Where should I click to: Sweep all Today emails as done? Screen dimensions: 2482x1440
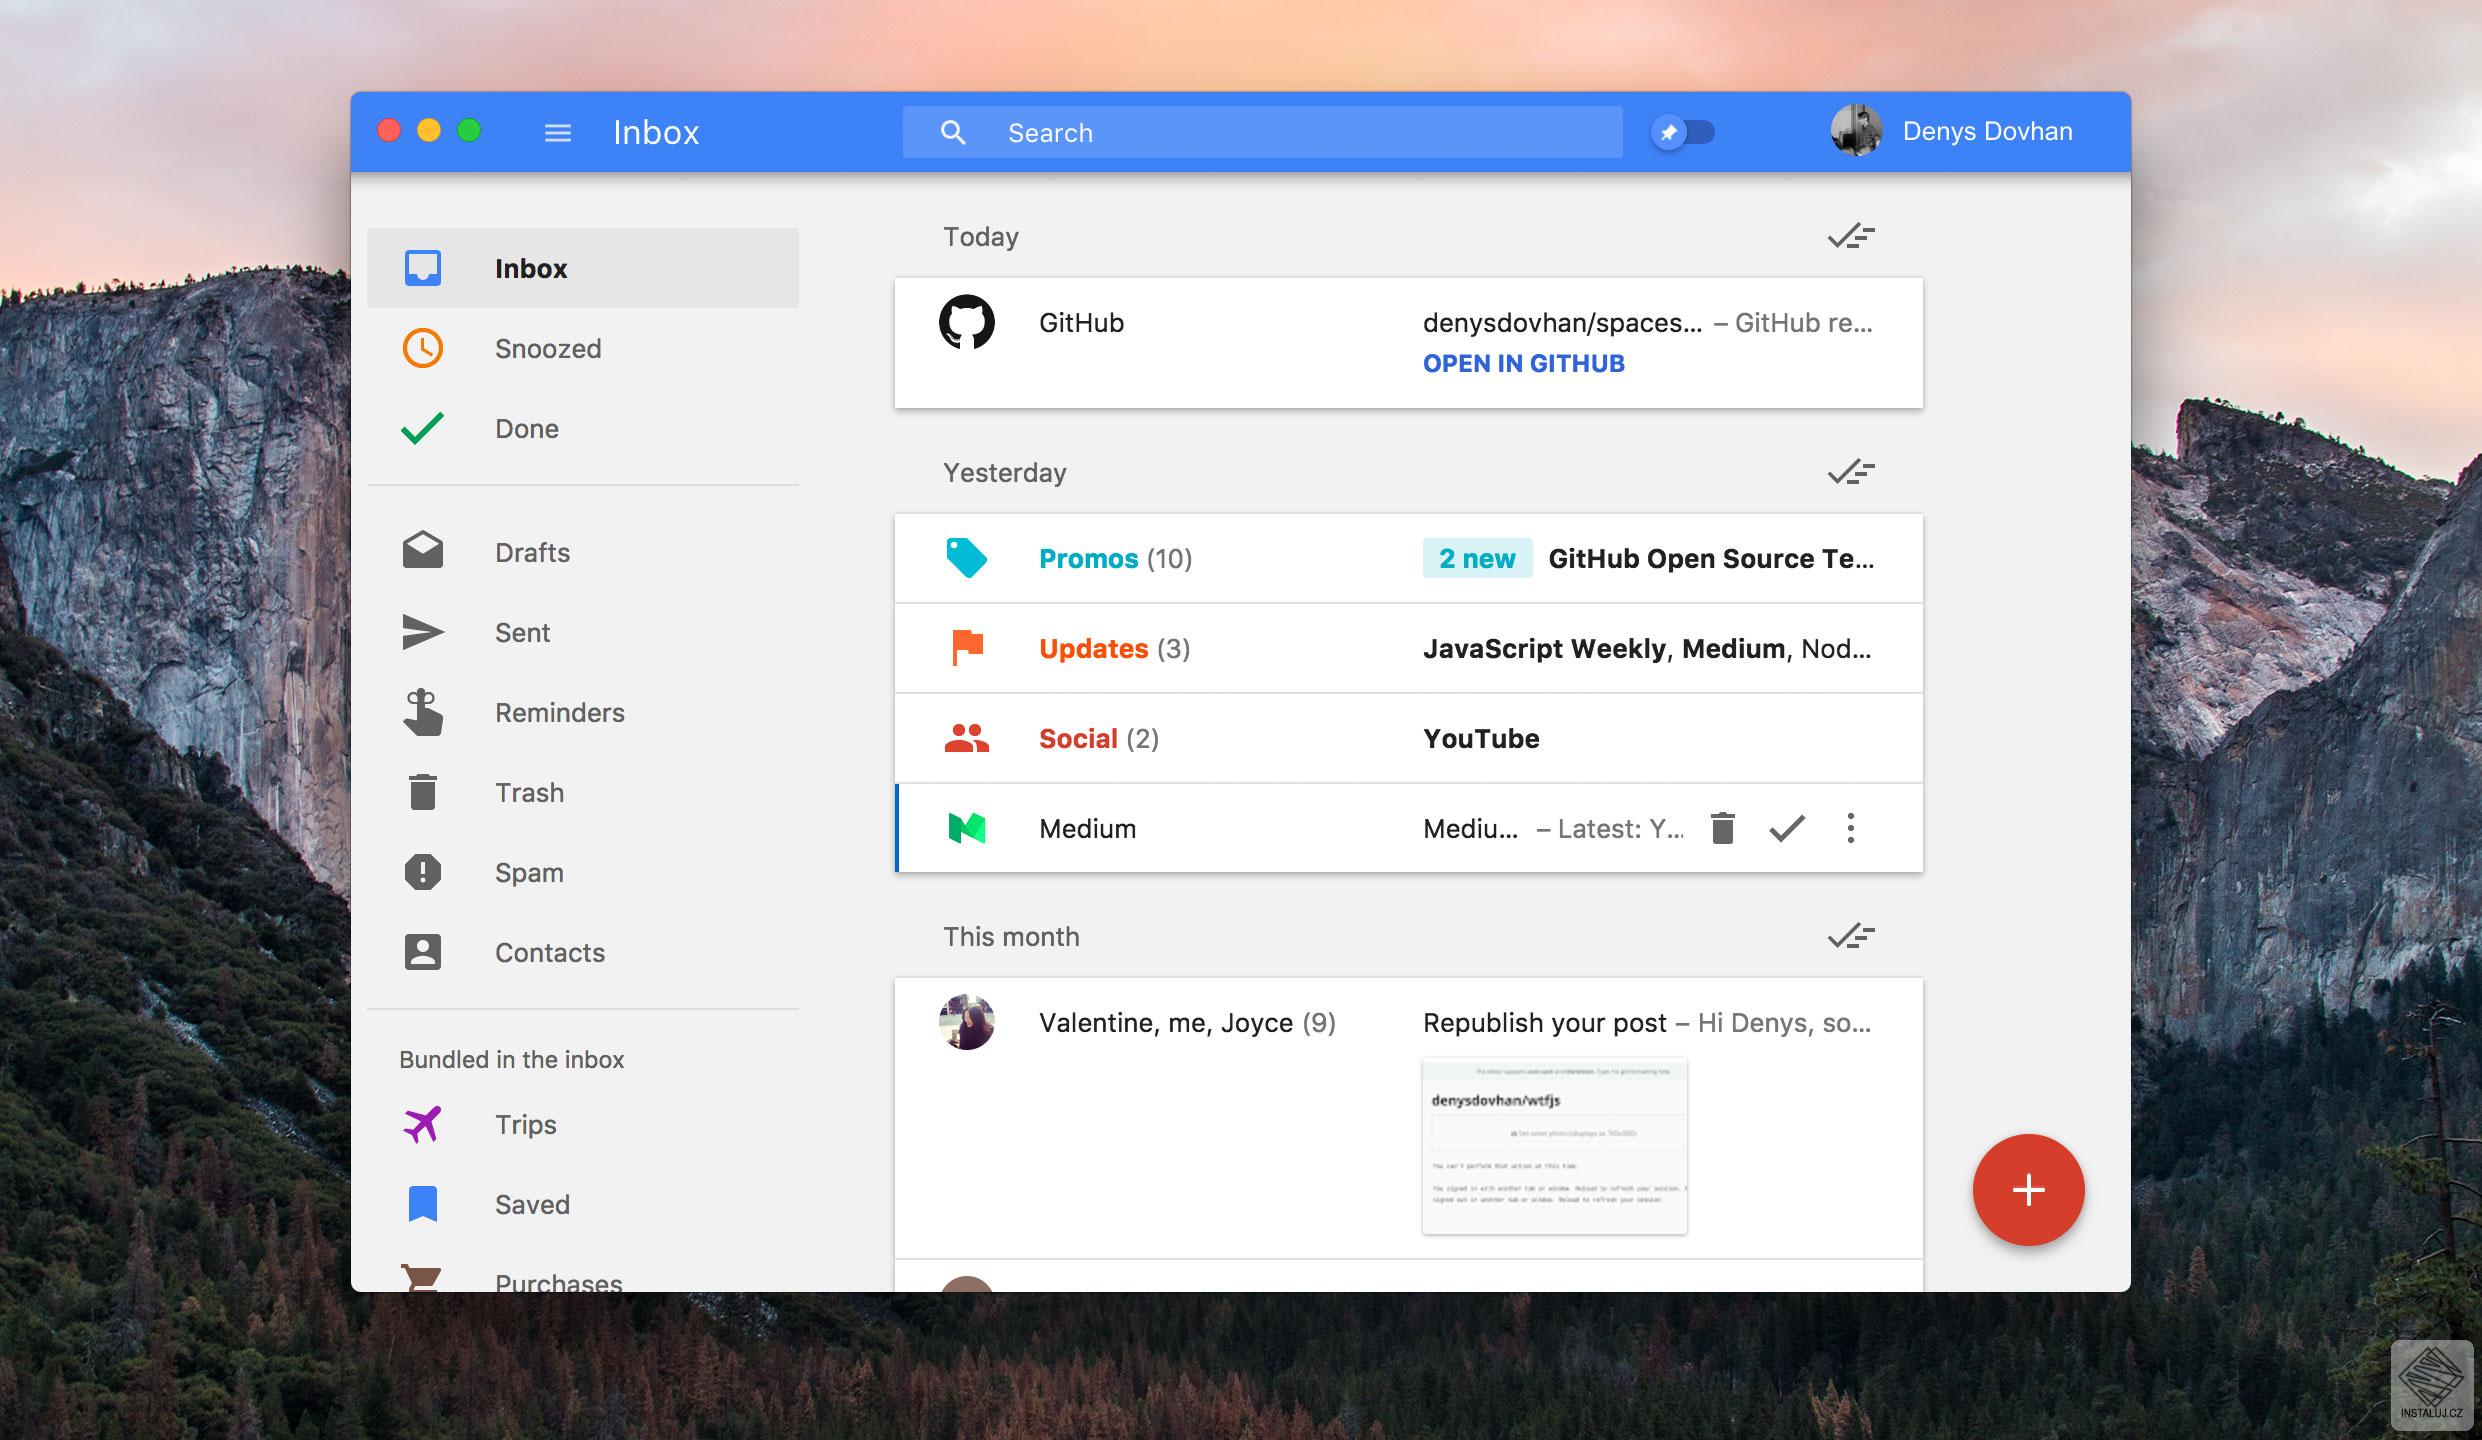tap(1850, 236)
